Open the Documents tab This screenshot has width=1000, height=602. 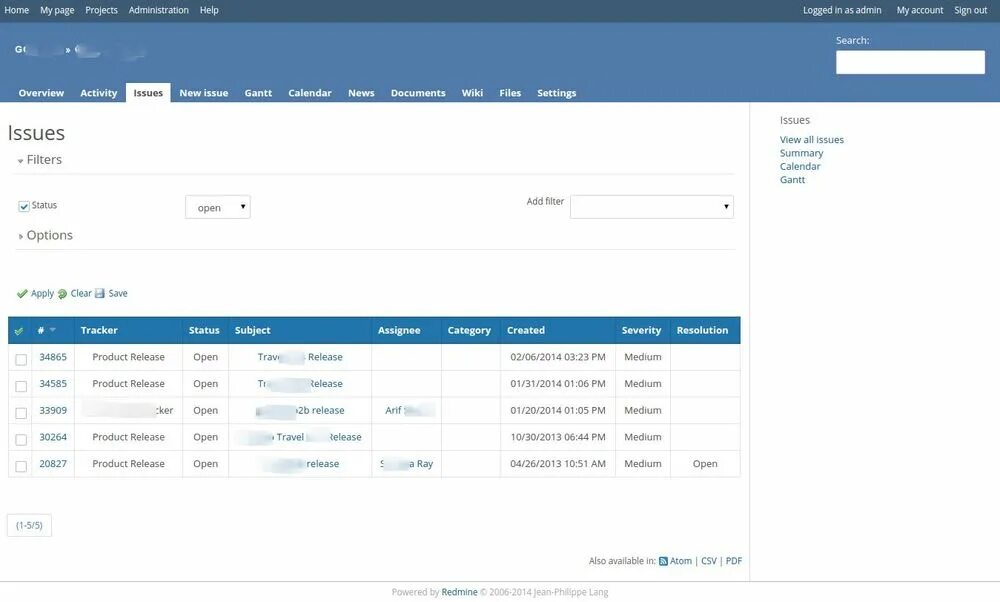418,93
